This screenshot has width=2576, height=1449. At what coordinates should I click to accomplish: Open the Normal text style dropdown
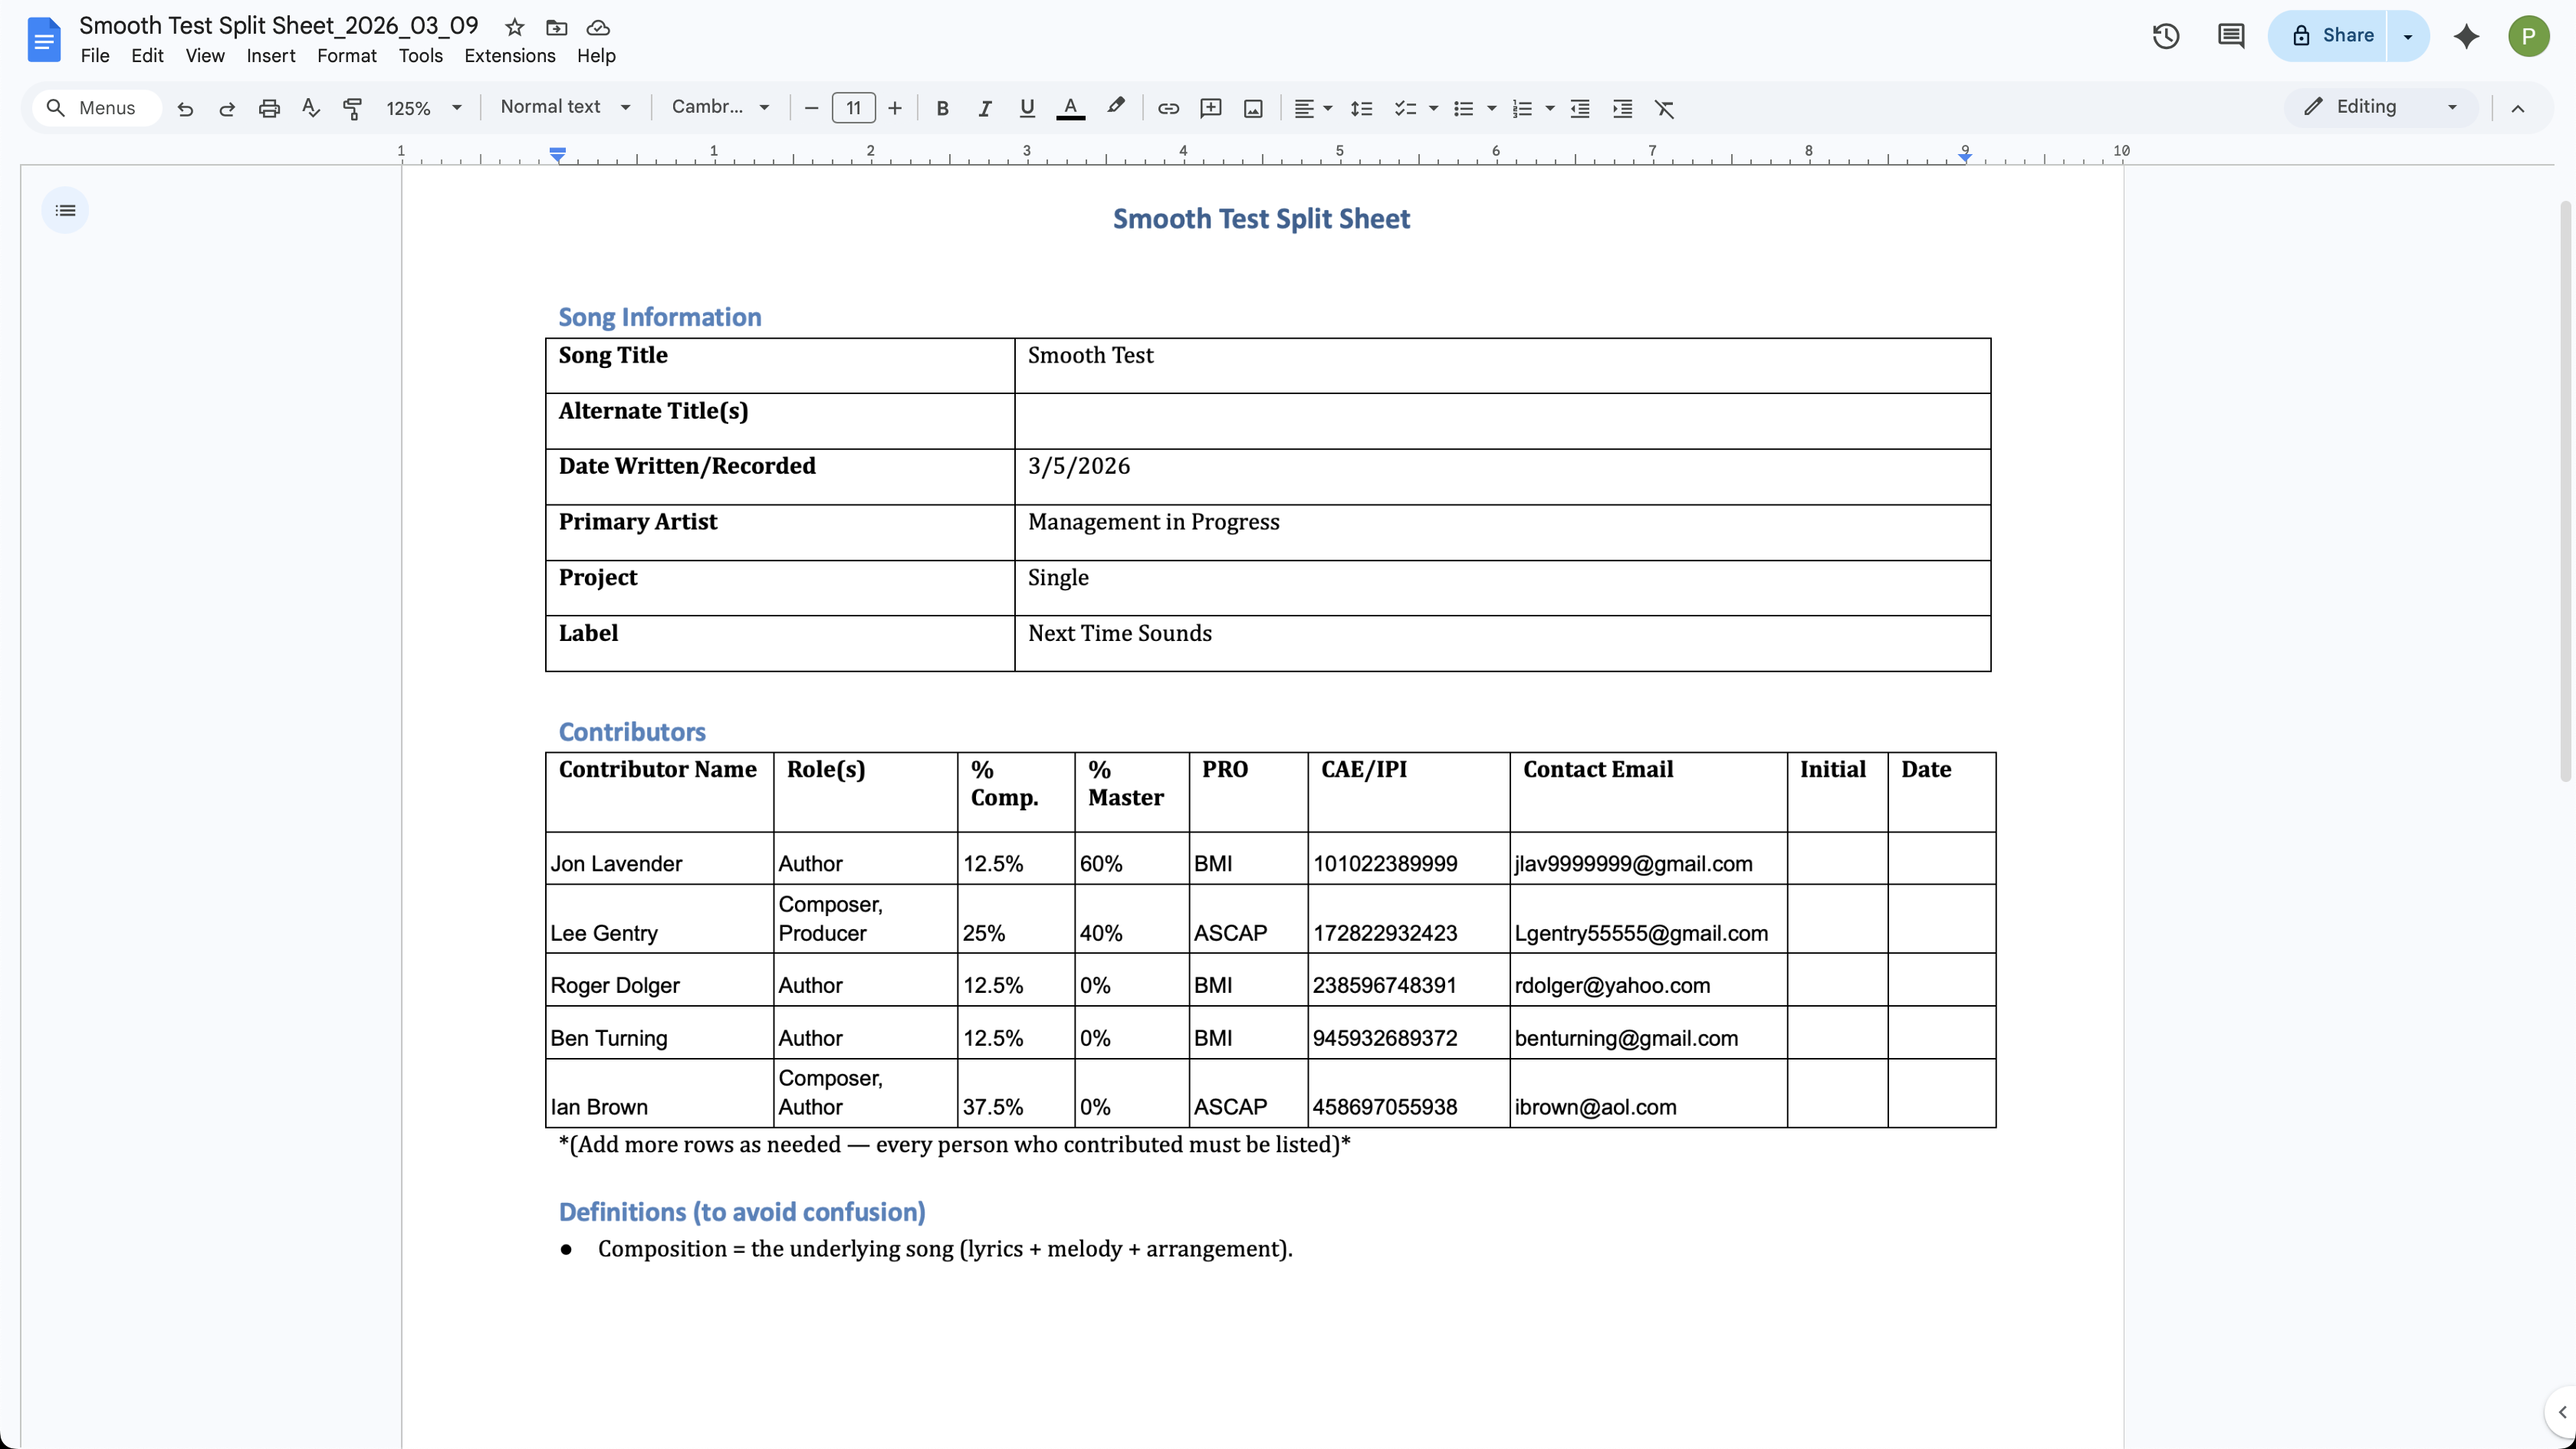[x=565, y=107]
